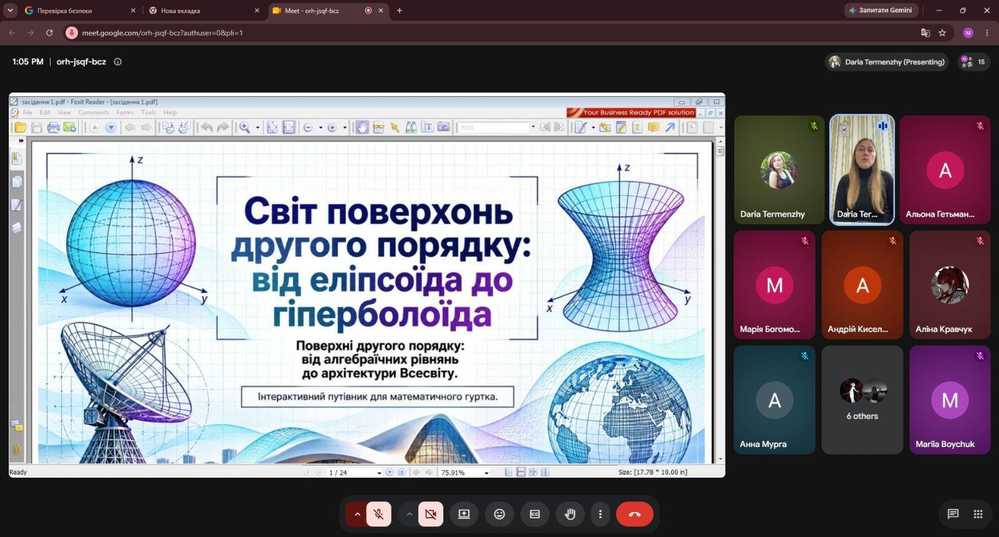Turn on the camera in Meet
The height and width of the screenshot is (537, 999).
[x=431, y=514]
